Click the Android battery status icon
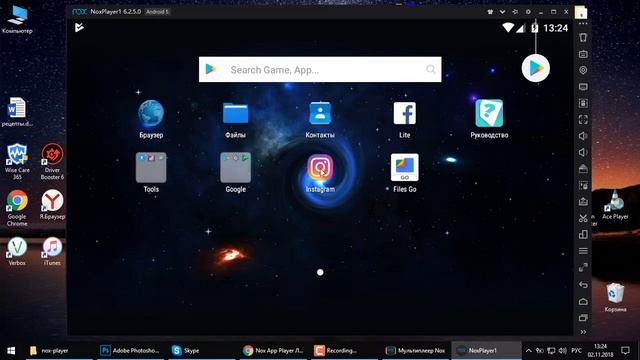The width and height of the screenshot is (640, 360). click(534, 28)
